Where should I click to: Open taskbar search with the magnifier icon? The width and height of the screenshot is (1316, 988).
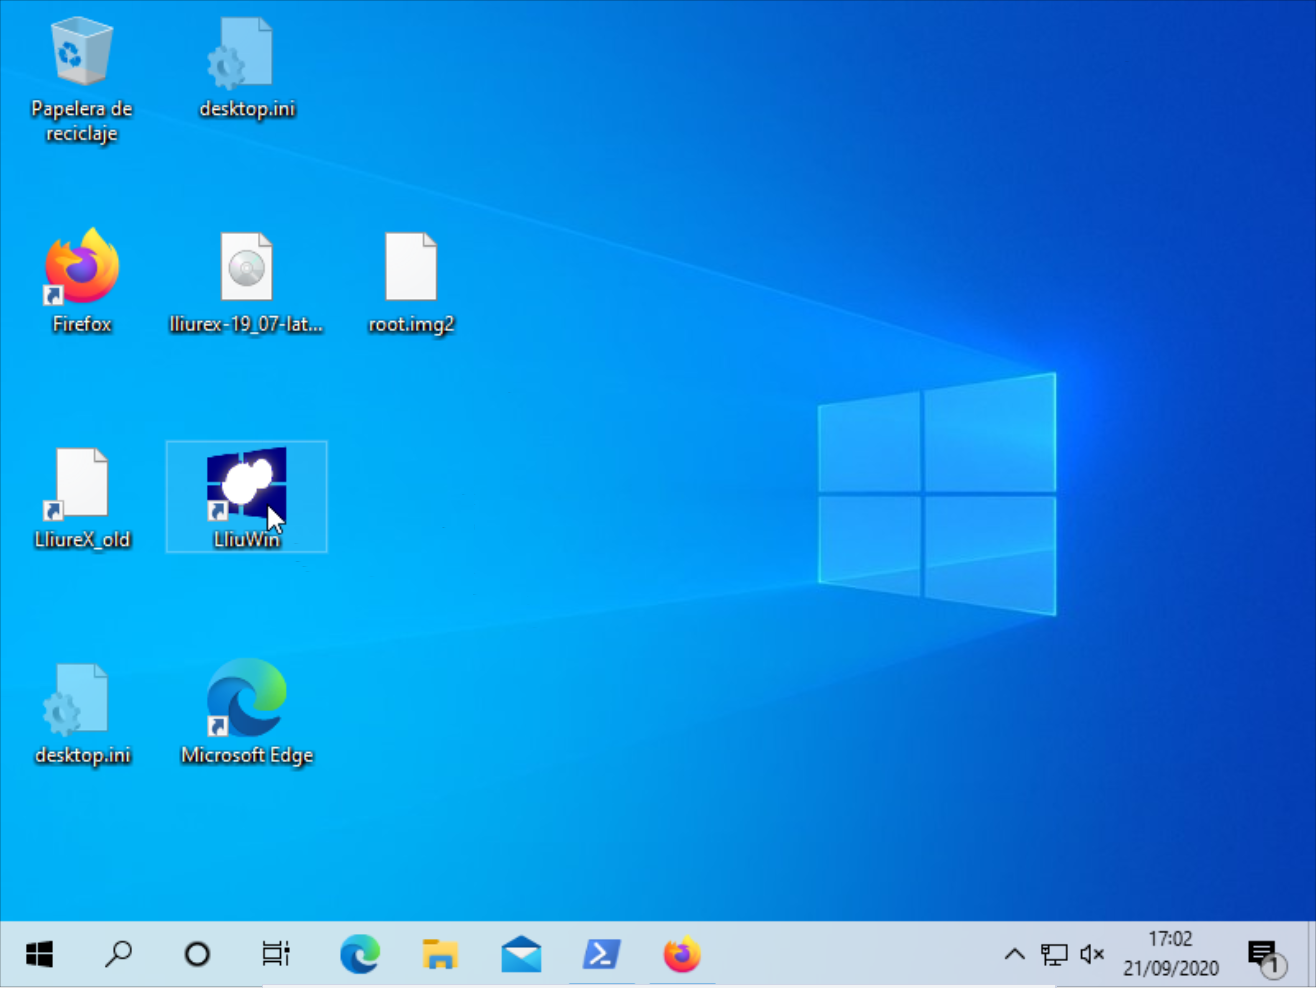pos(118,955)
